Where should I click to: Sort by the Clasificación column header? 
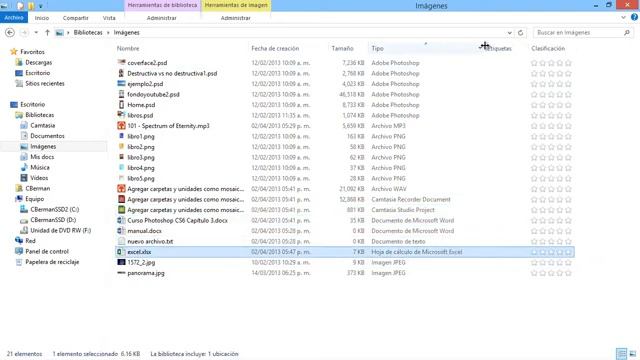pyautogui.click(x=548, y=48)
